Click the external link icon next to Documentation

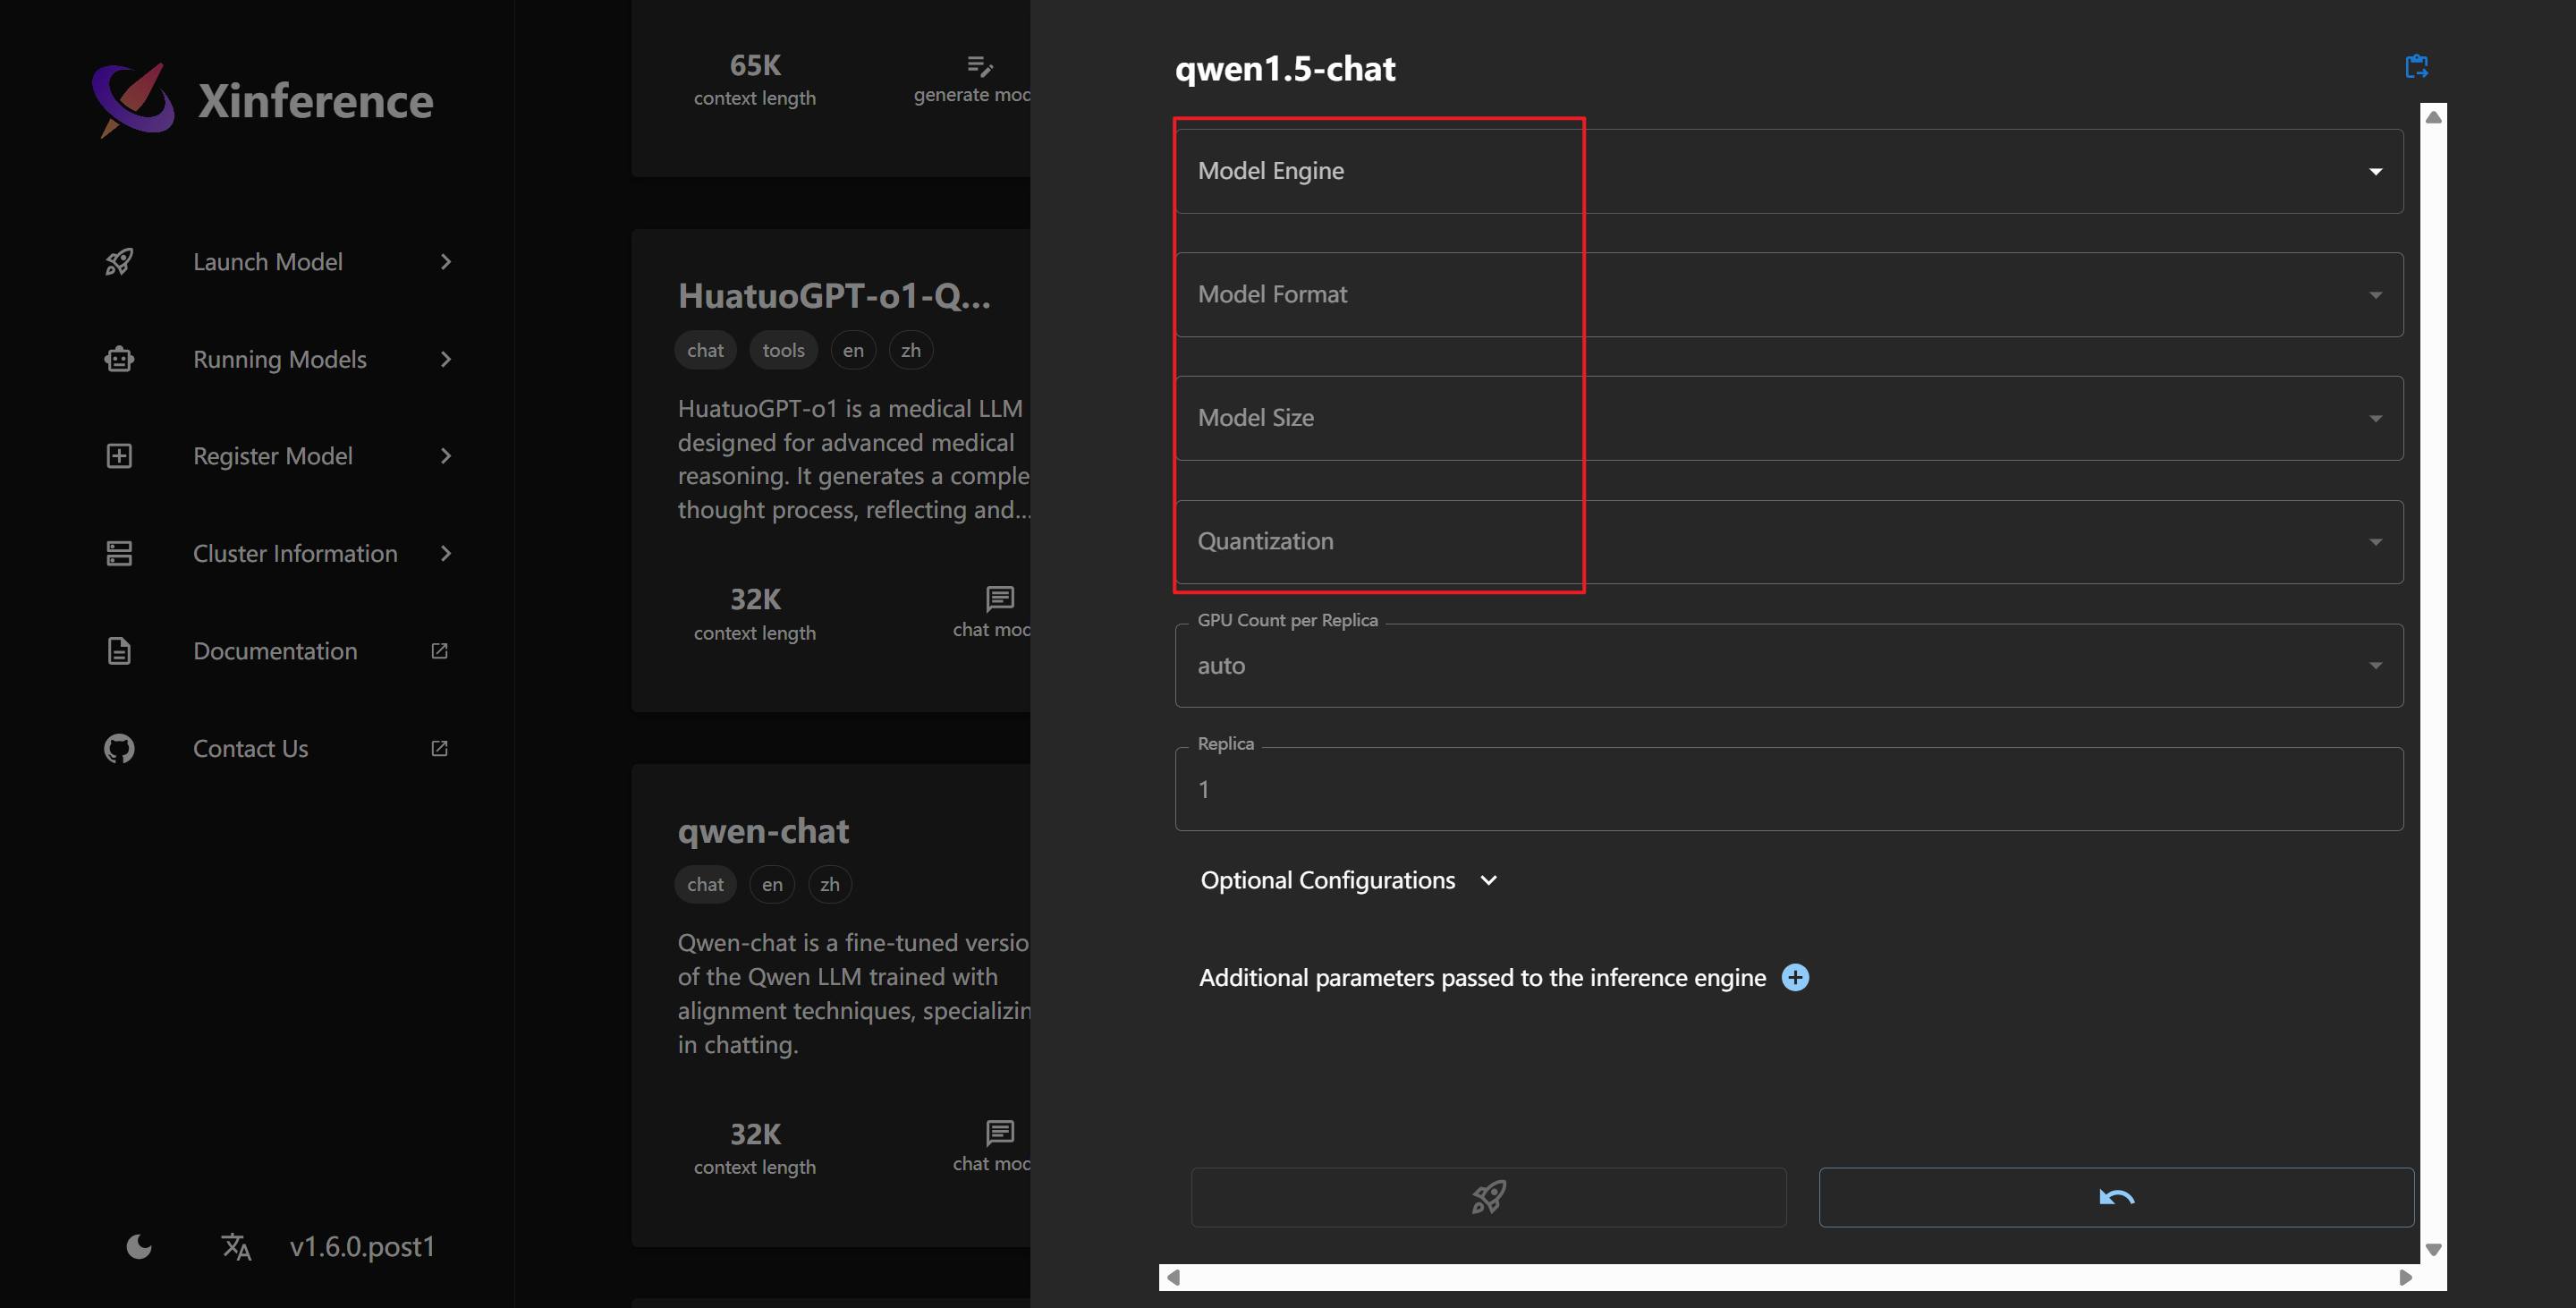pyautogui.click(x=439, y=651)
